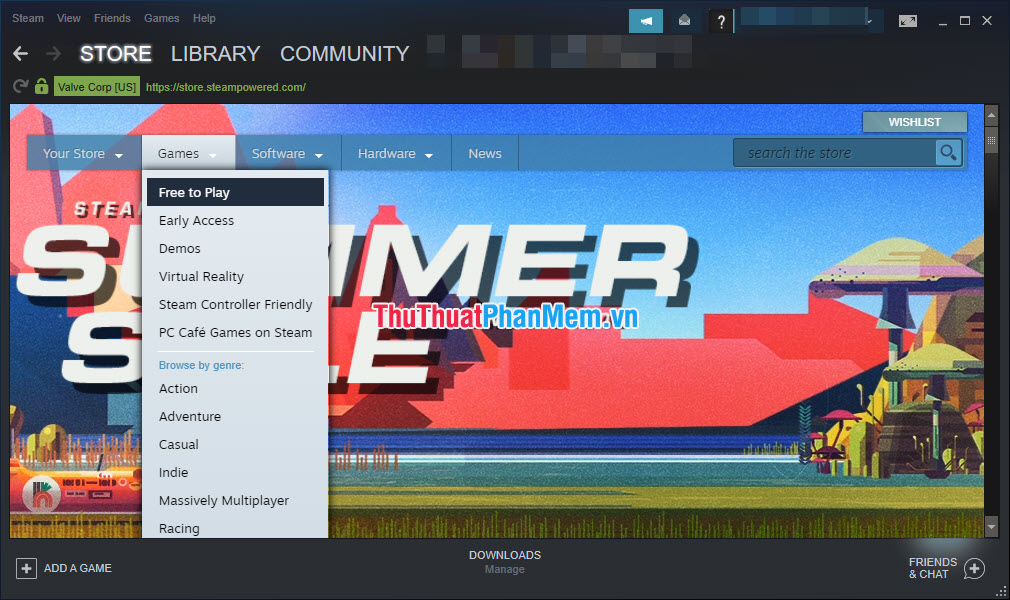Select Early Access from the Games menu
The width and height of the screenshot is (1010, 600).
coord(196,220)
